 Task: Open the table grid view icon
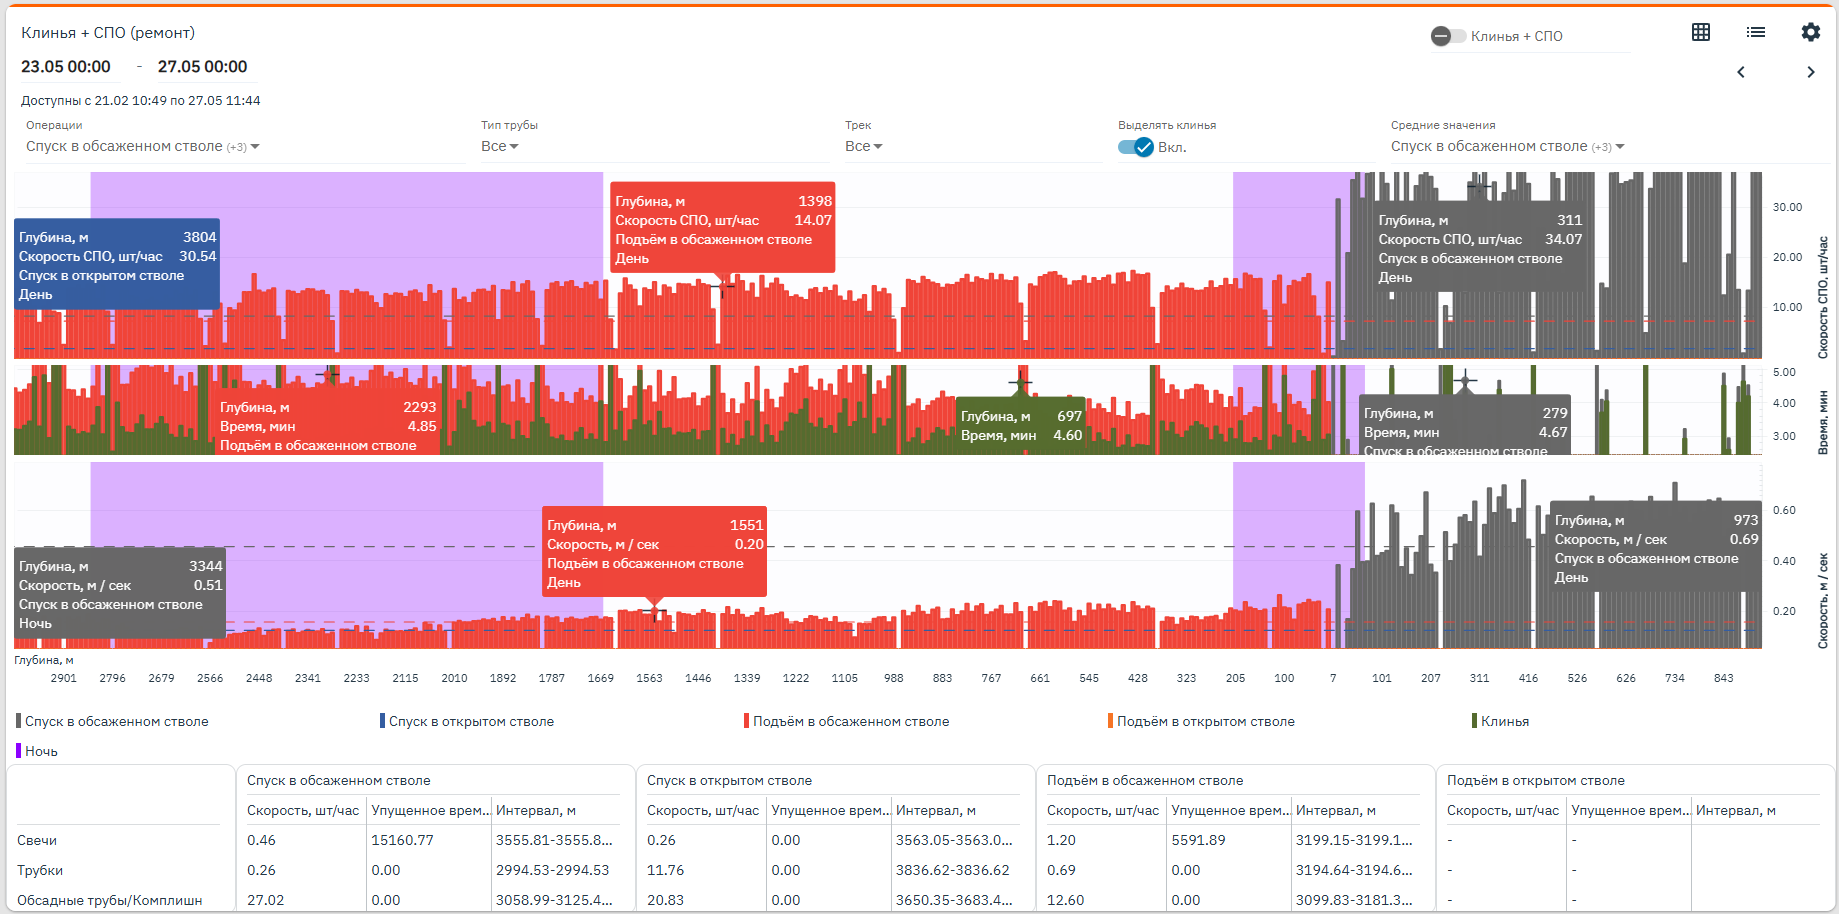click(x=1701, y=32)
